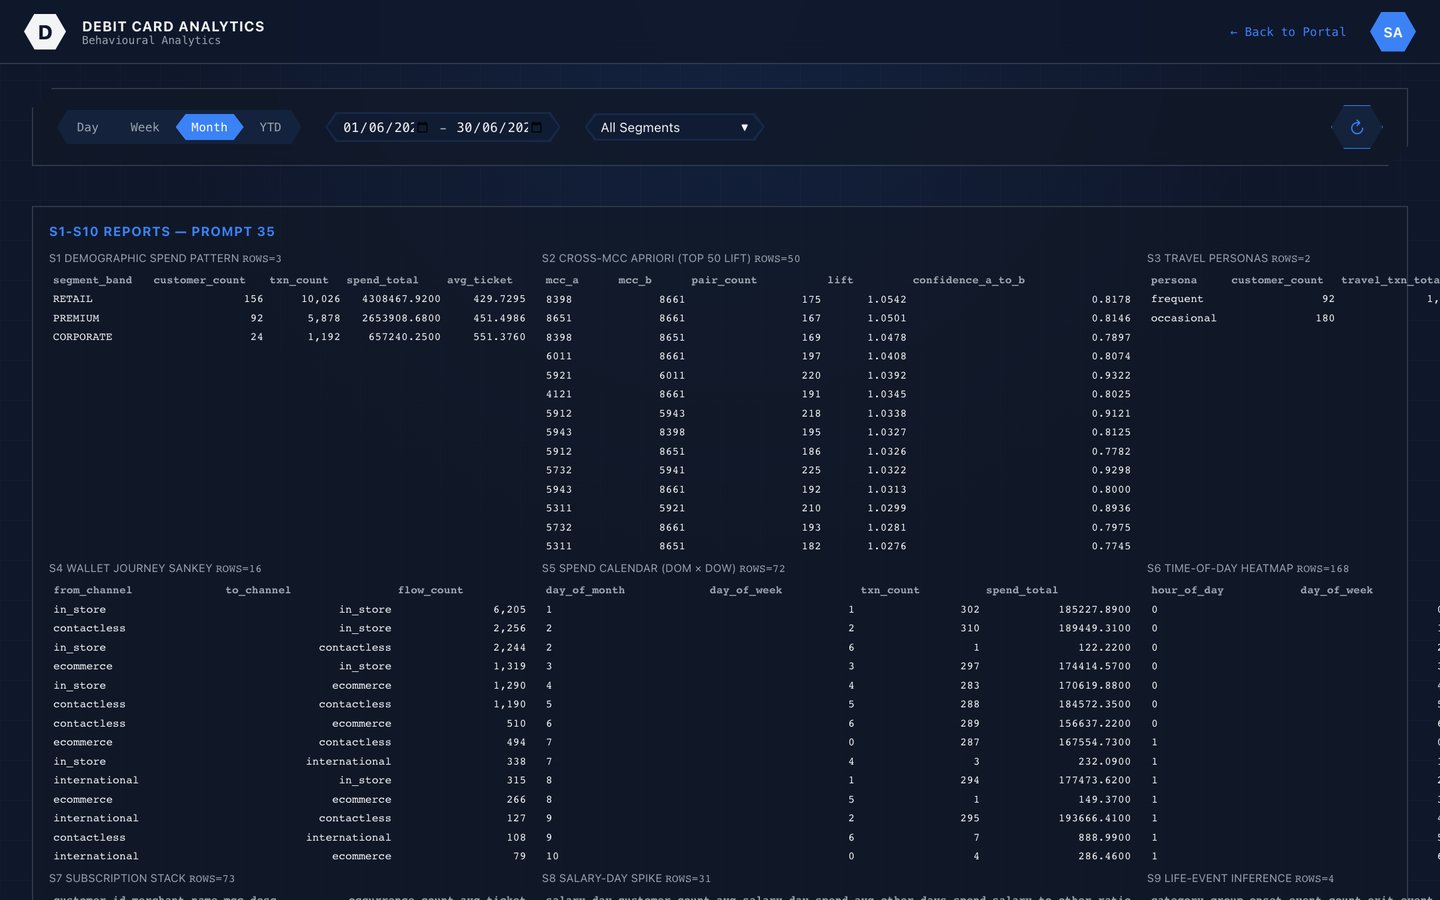Click the from_channel column header

coord(93,590)
